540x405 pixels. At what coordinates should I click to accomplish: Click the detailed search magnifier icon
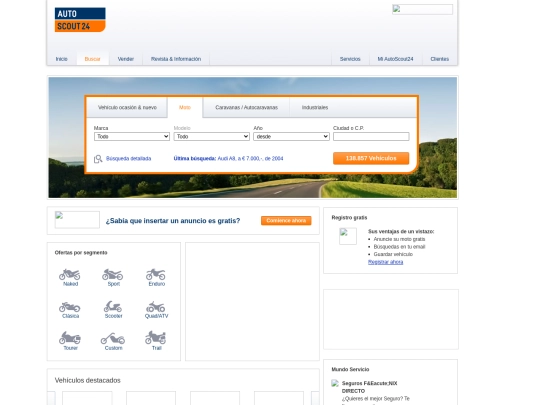98,159
